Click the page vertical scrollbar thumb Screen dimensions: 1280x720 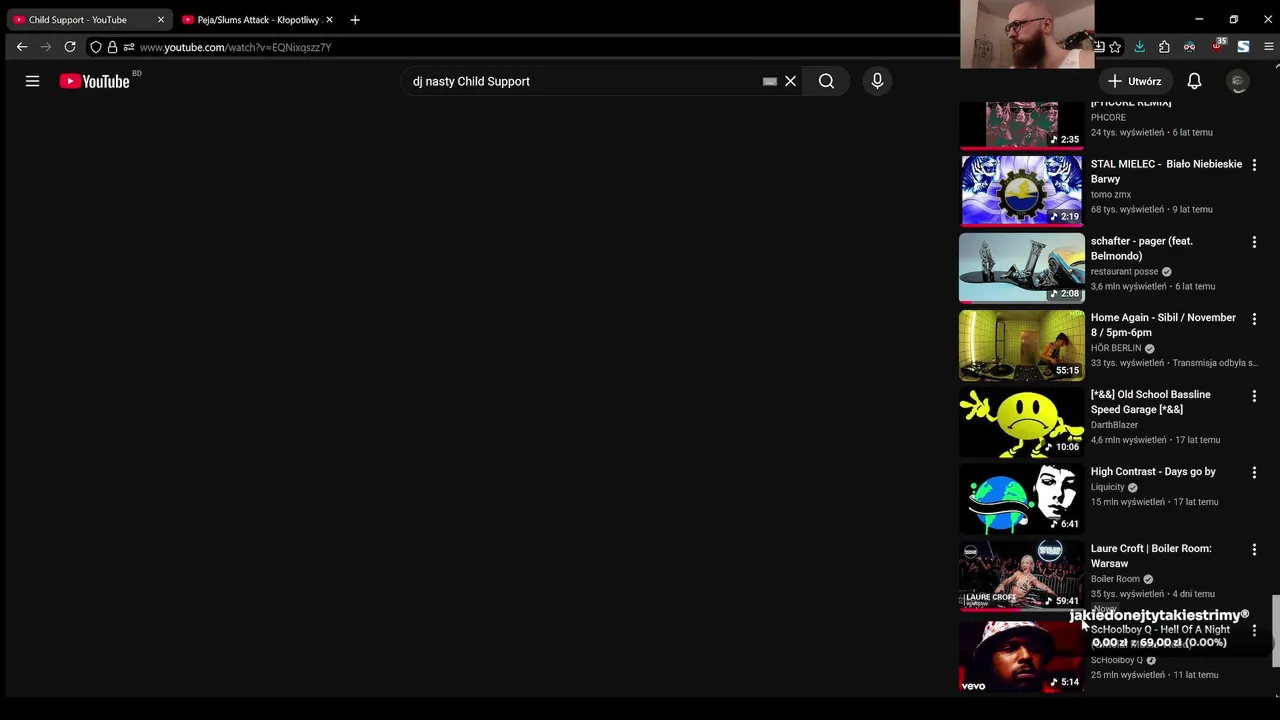(1275, 630)
